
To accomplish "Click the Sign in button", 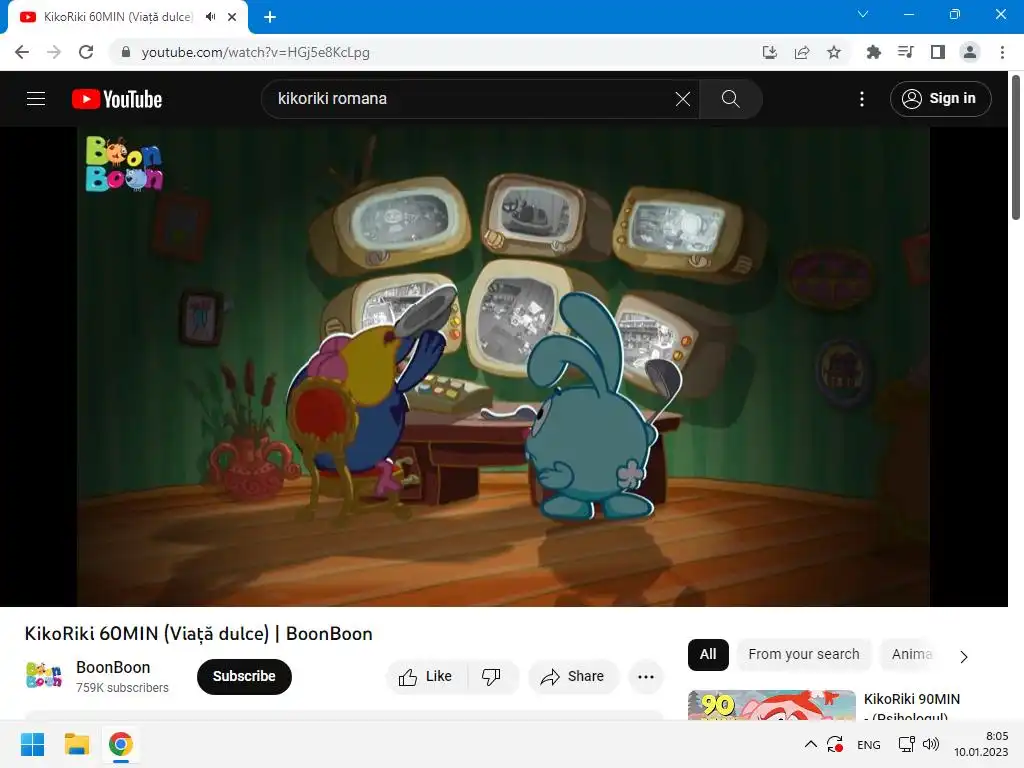I will [940, 99].
